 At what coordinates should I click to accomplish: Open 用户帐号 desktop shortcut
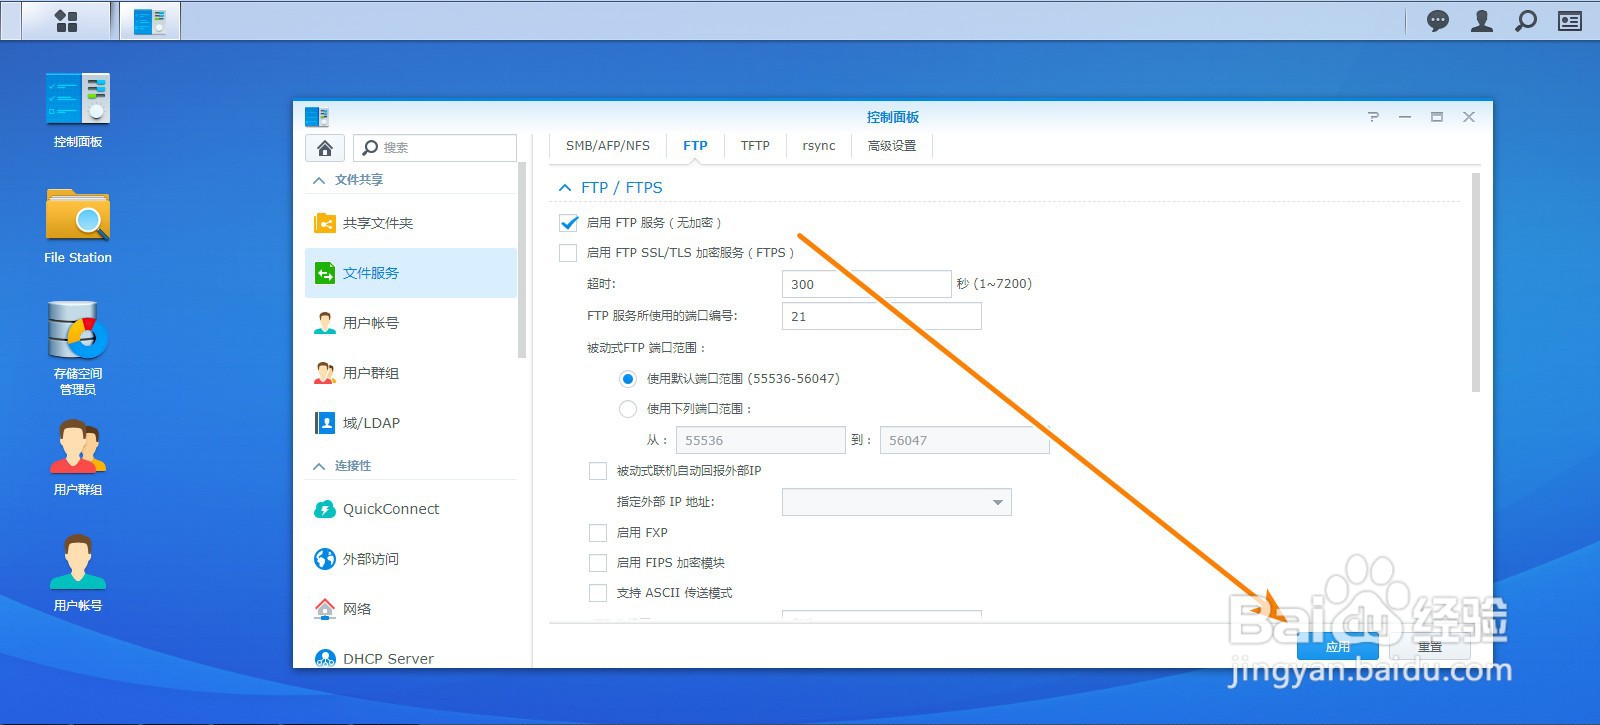point(78,574)
